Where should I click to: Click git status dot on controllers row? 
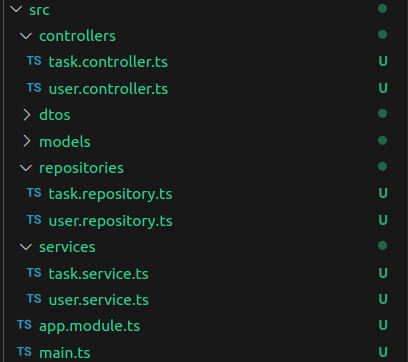[x=382, y=34]
